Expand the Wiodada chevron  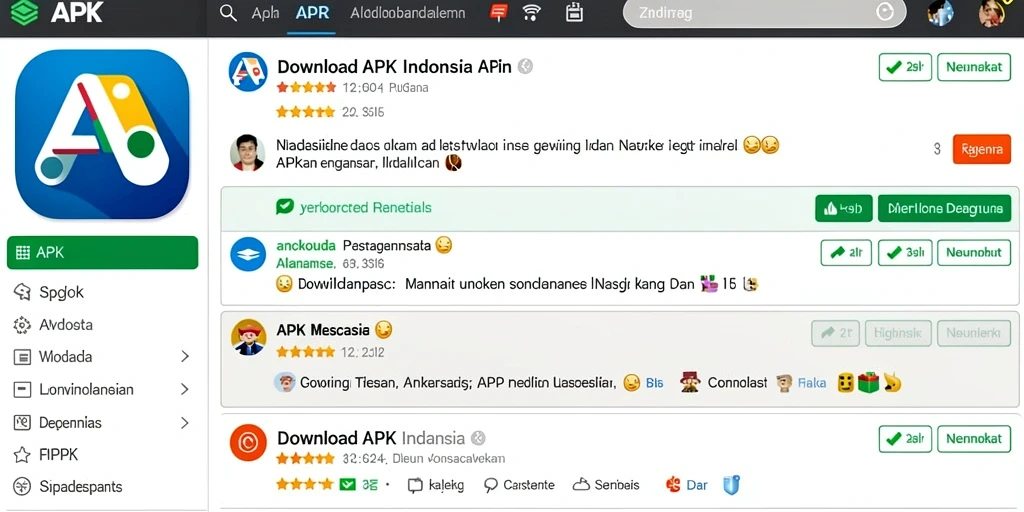pyautogui.click(x=185, y=357)
